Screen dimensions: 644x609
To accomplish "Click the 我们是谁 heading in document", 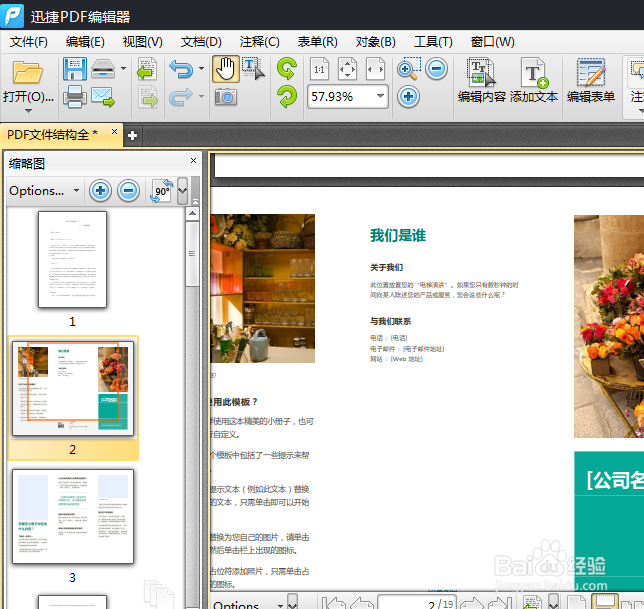I will pyautogui.click(x=398, y=235).
